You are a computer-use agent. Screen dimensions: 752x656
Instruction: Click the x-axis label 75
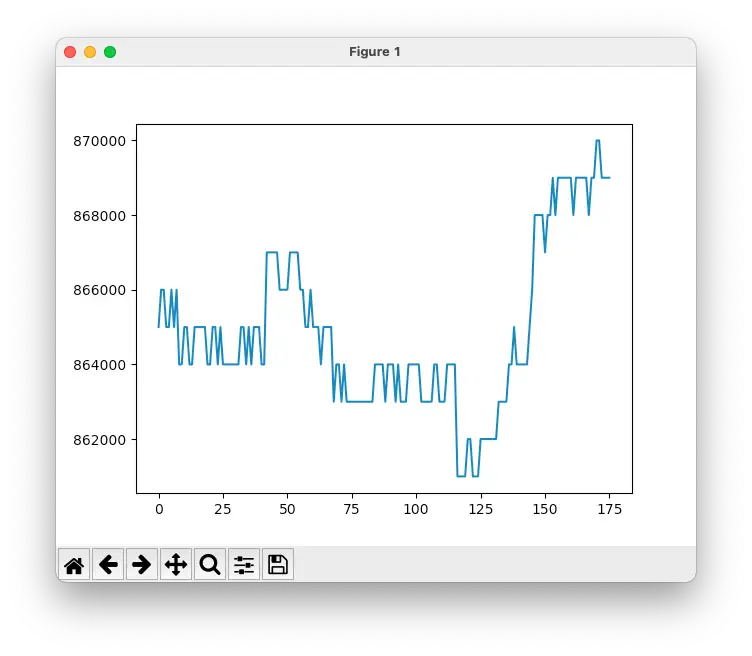click(352, 509)
